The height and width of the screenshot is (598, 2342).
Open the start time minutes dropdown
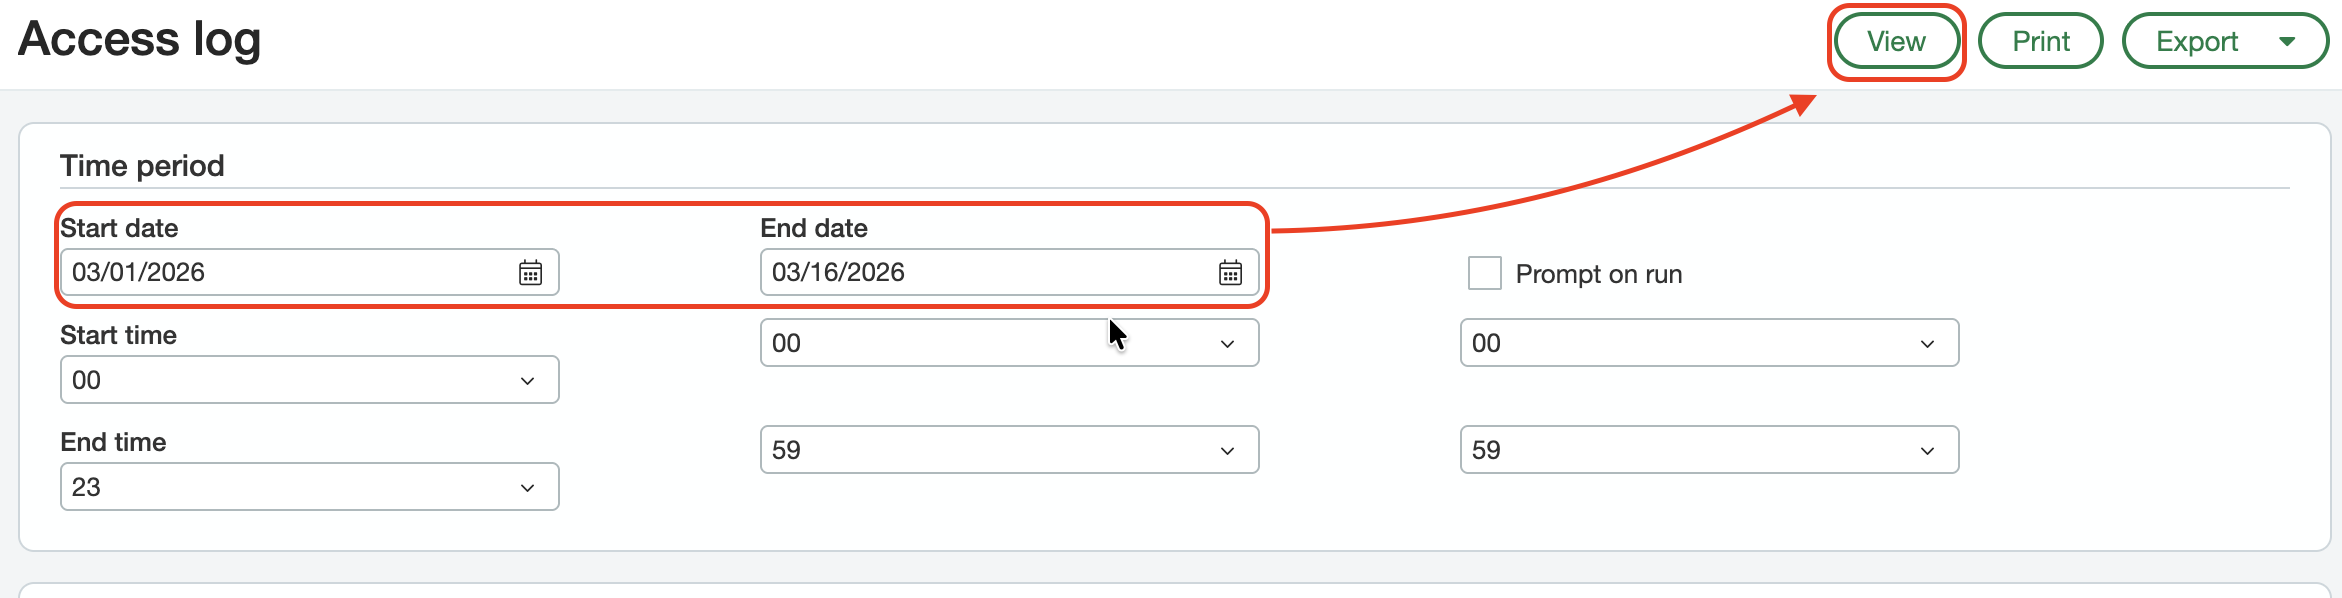pyautogui.click(x=1009, y=342)
